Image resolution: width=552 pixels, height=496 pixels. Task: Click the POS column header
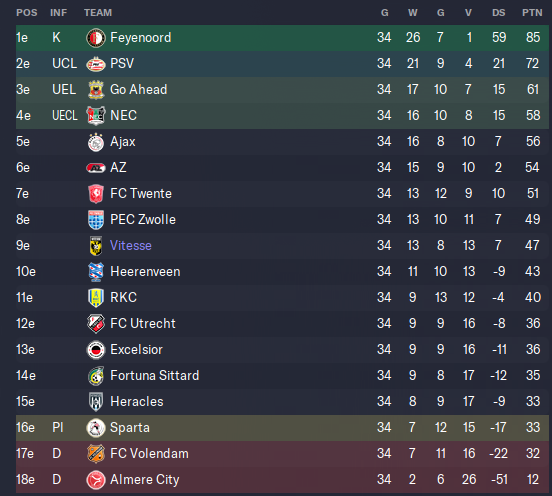pyautogui.click(x=27, y=13)
